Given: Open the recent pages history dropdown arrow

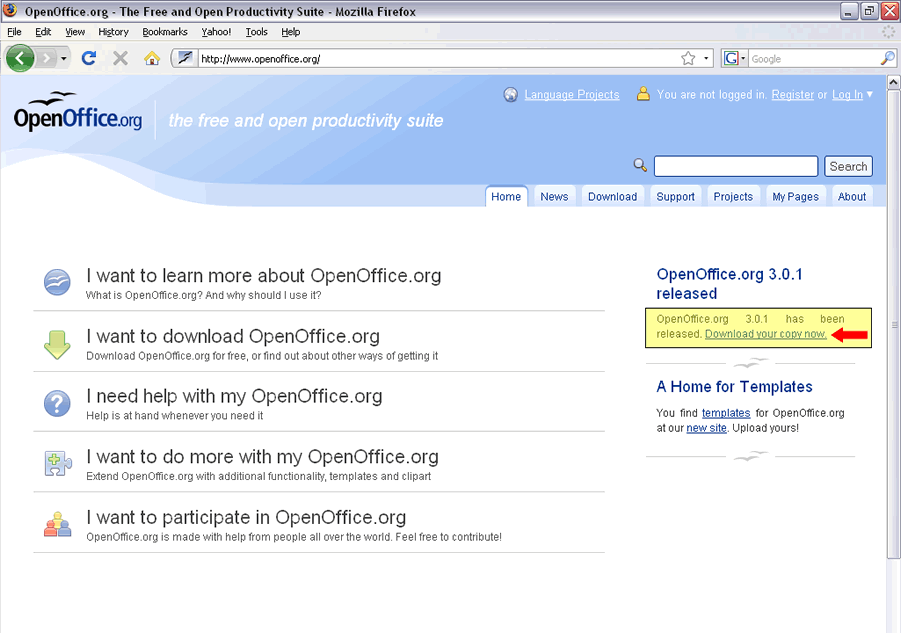Looking at the screenshot, I should (64, 59).
